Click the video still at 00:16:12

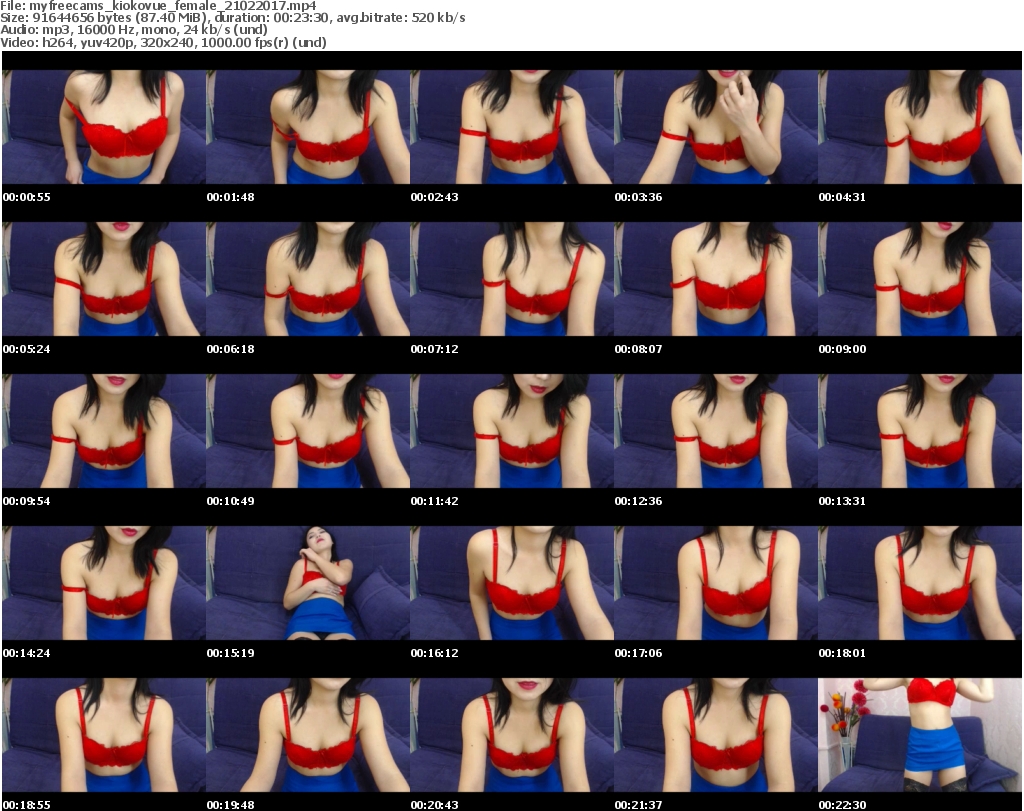(x=512, y=583)
